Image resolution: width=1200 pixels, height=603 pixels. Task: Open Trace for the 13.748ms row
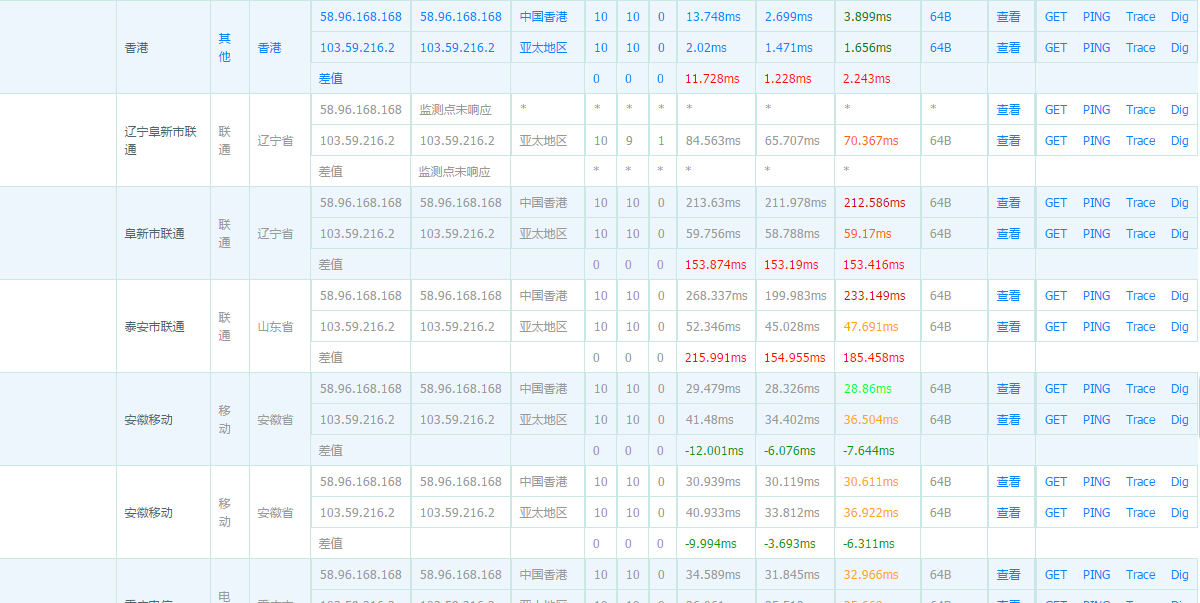(x=1141, y=17)
